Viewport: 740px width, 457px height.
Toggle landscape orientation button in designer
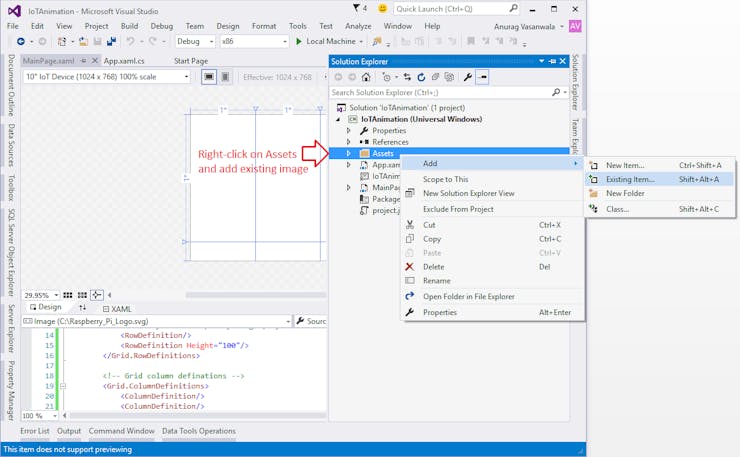click(209, 77)
